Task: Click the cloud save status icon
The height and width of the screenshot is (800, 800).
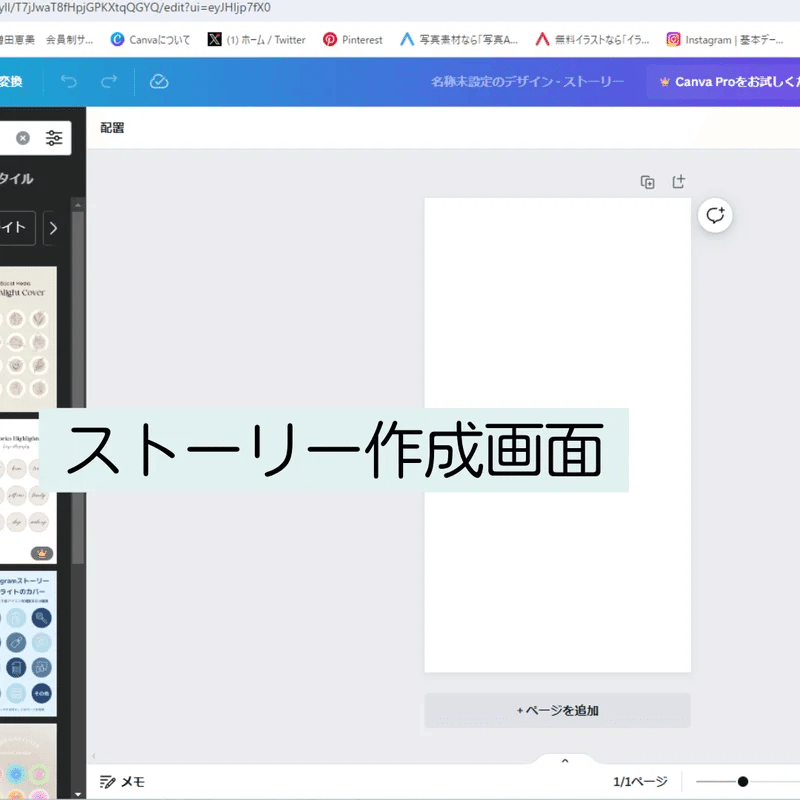Action: (x=159, y=82)
